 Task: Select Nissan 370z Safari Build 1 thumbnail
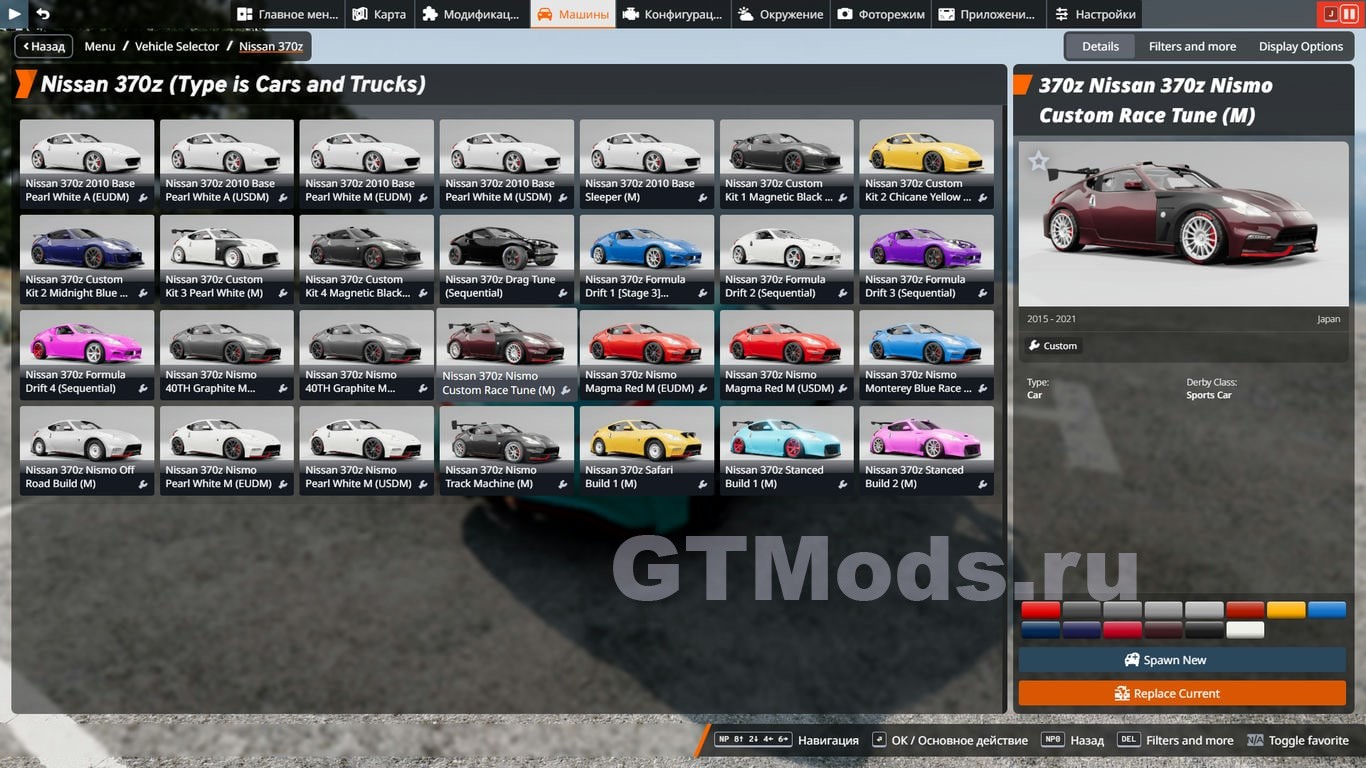[x=647, y=450]
